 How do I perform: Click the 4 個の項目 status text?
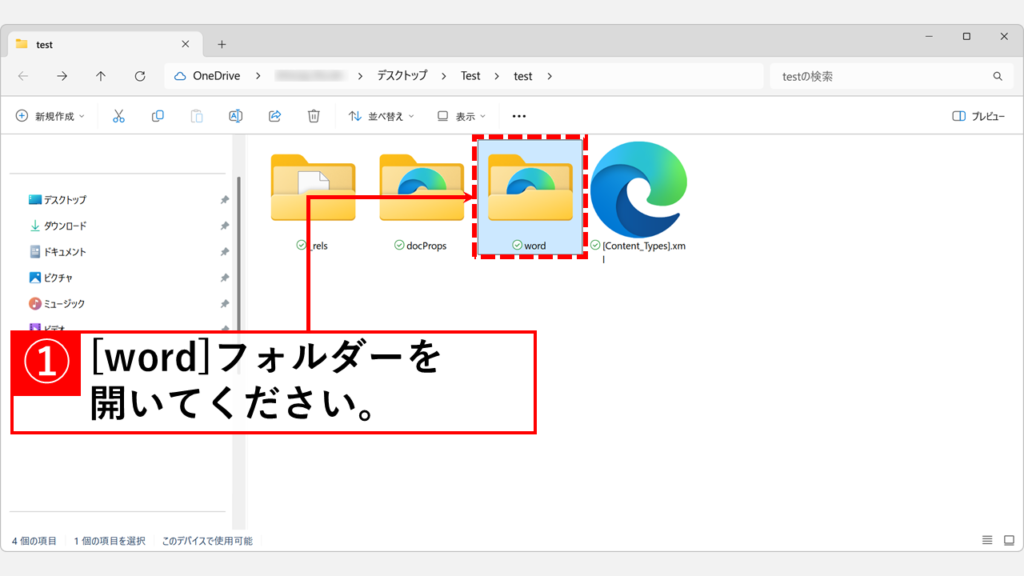click(34, 541)
